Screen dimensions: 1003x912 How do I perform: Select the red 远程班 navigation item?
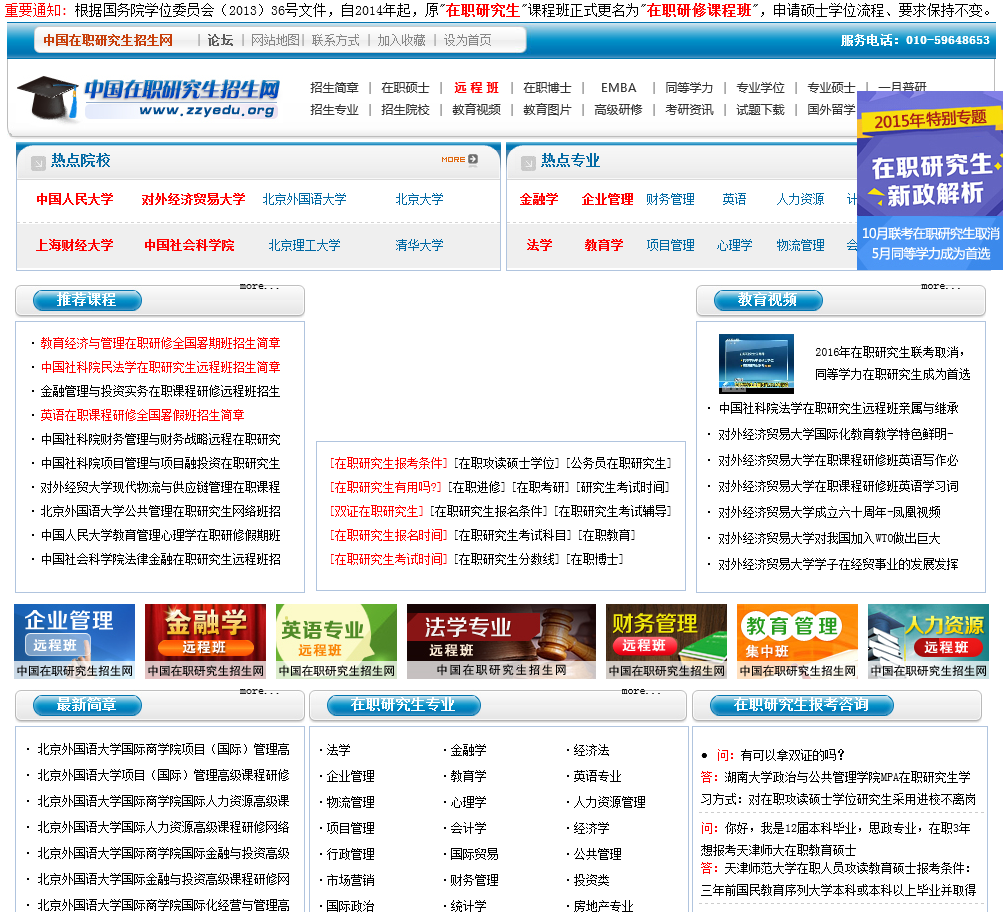(x=477, y=88)
